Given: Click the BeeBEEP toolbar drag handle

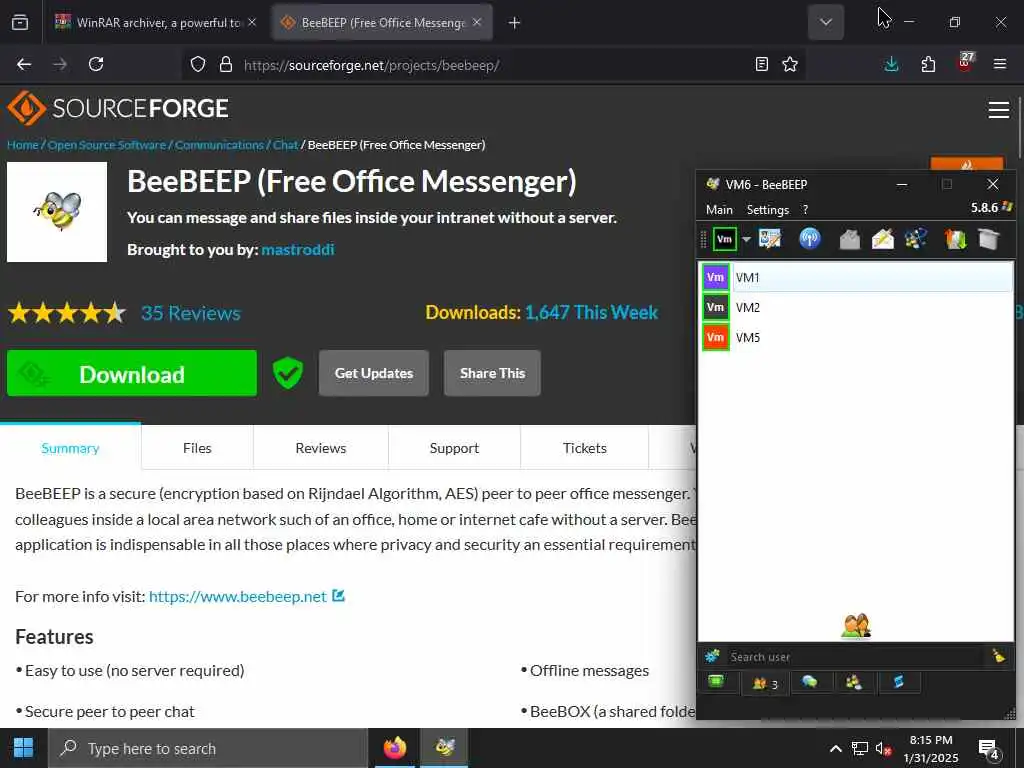Looking at the screenshot, I should coord(704,239).
